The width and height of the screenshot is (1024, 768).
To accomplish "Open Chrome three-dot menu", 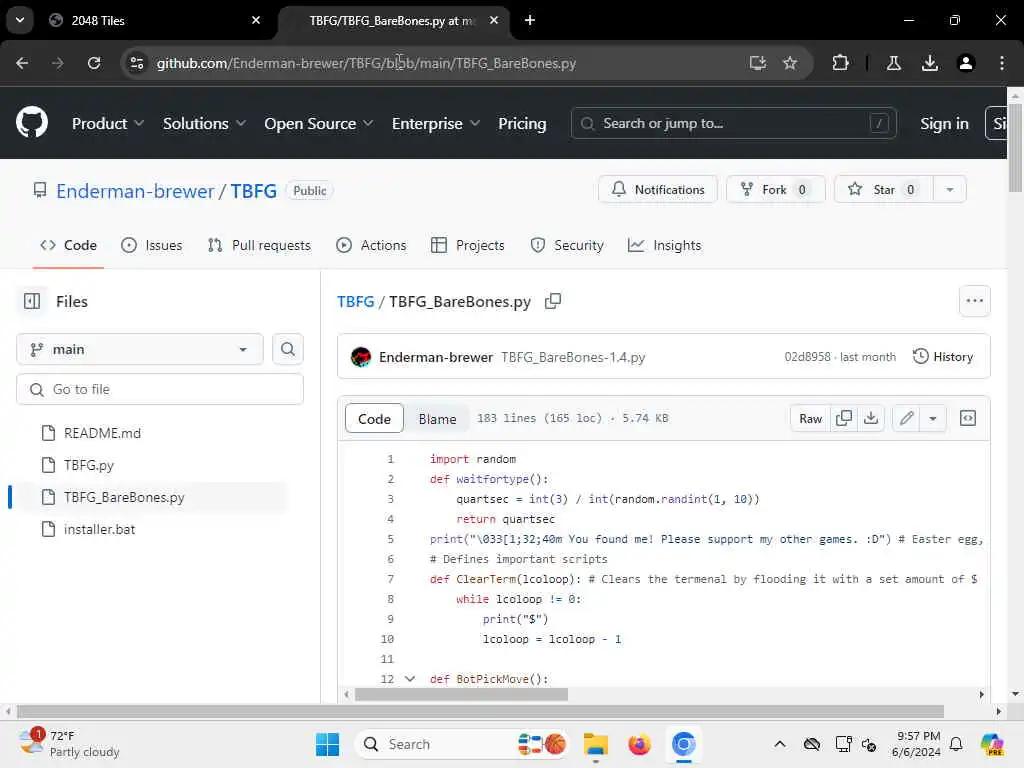I will [x=1002, y=63].
